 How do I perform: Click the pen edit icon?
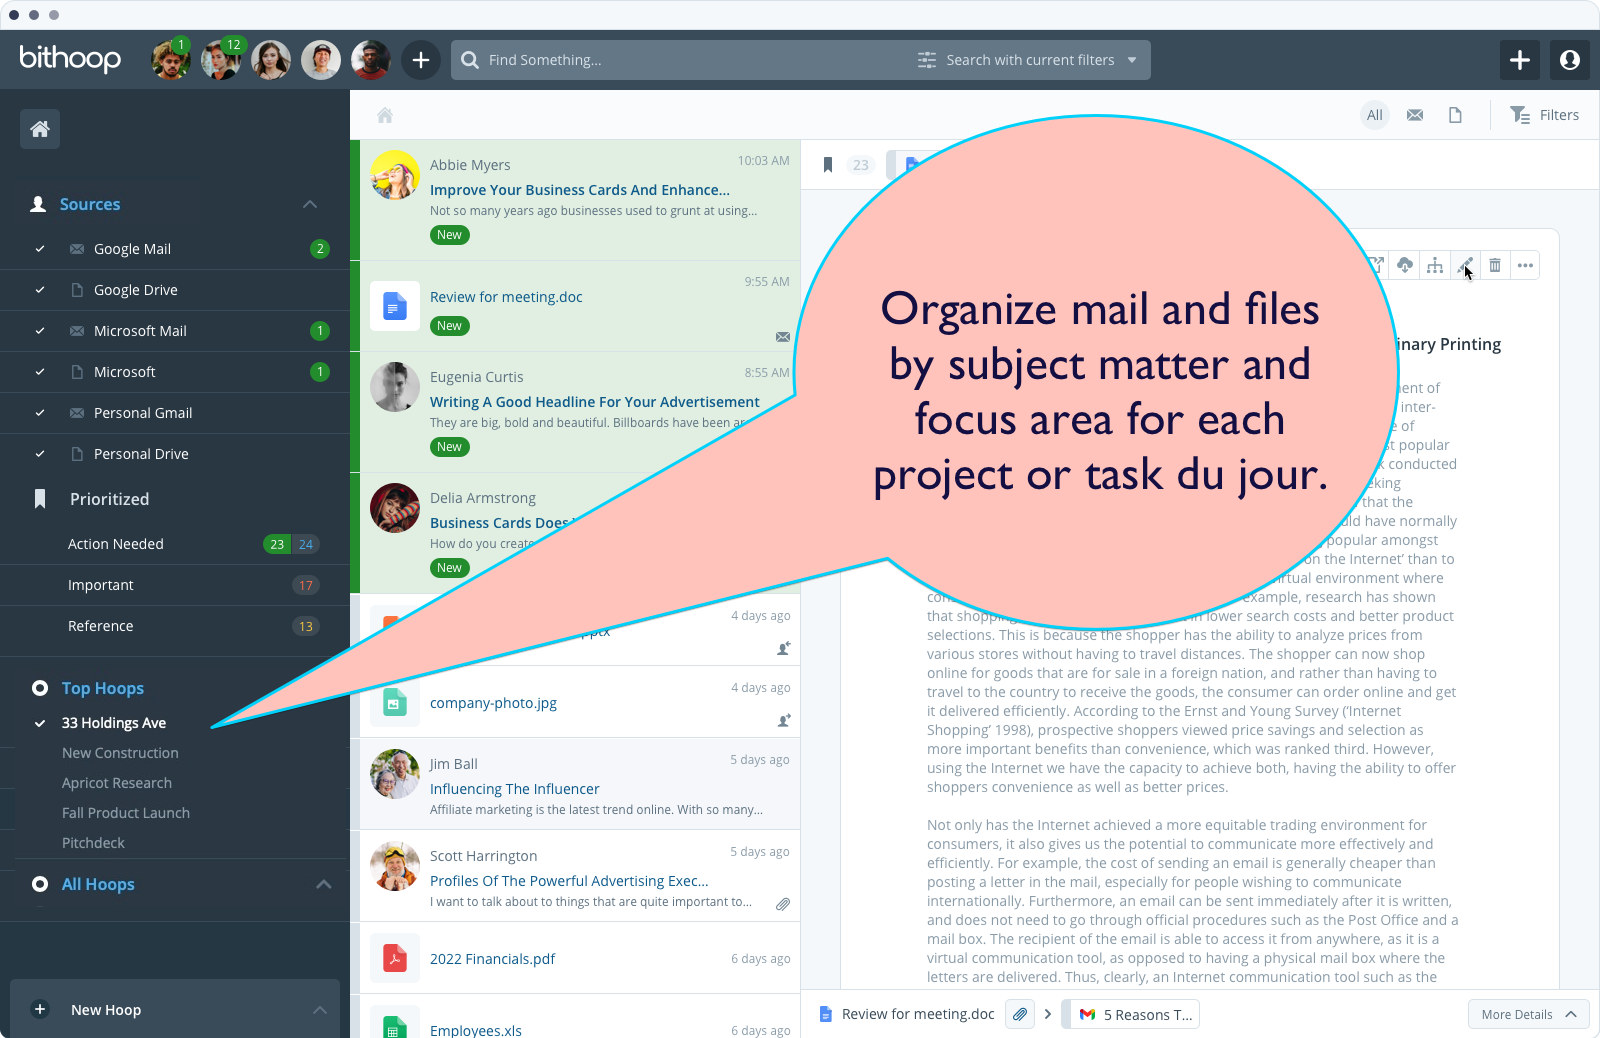(x=1465, y=265)
